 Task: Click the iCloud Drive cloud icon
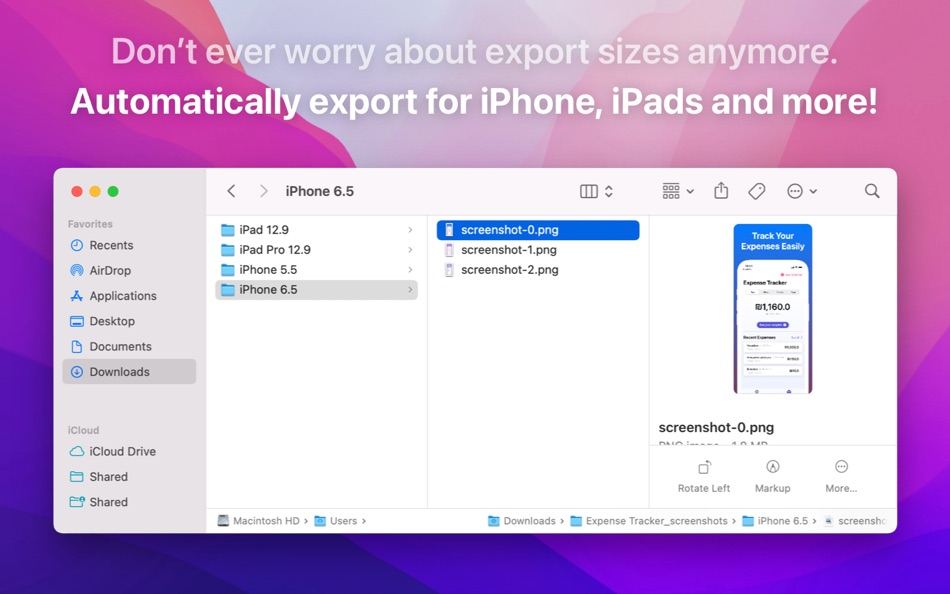point(77,452)
